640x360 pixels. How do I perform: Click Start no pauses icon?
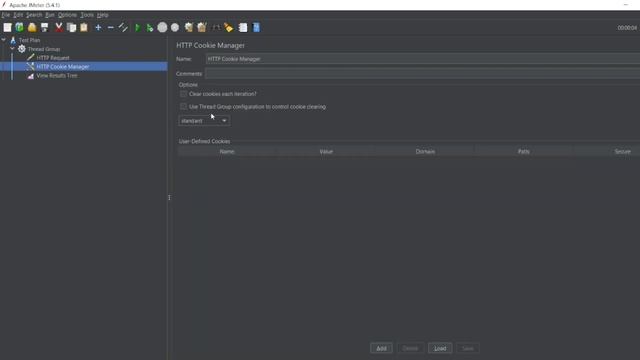(x=150, y=27)
